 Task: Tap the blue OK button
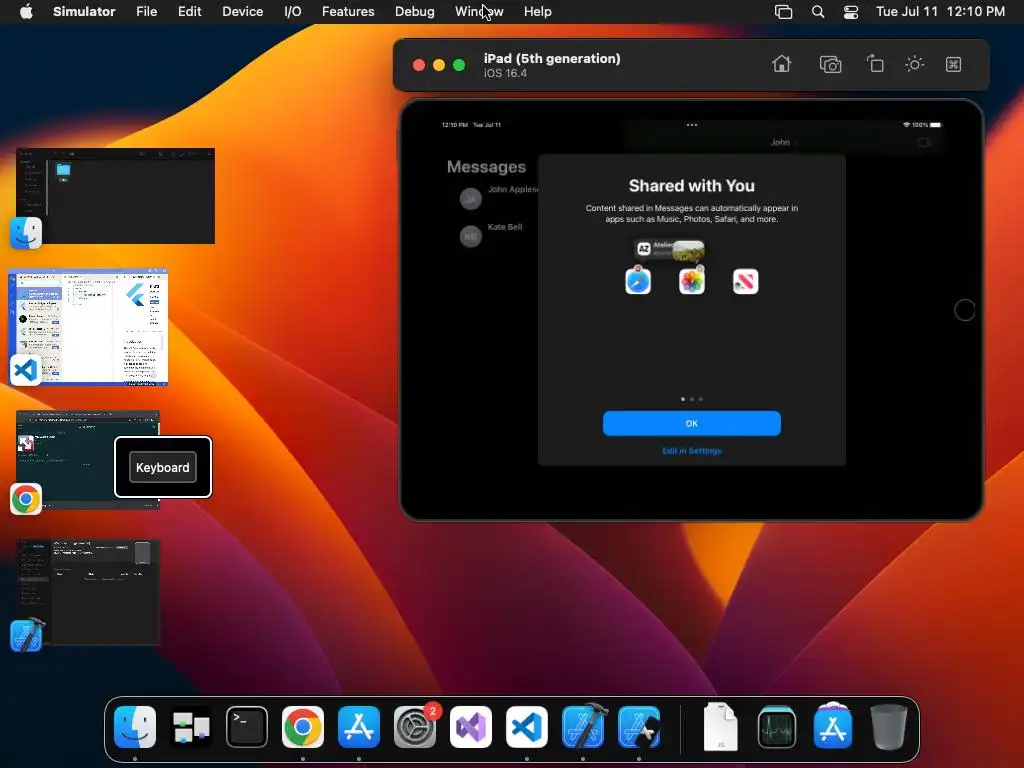point(692,423)
